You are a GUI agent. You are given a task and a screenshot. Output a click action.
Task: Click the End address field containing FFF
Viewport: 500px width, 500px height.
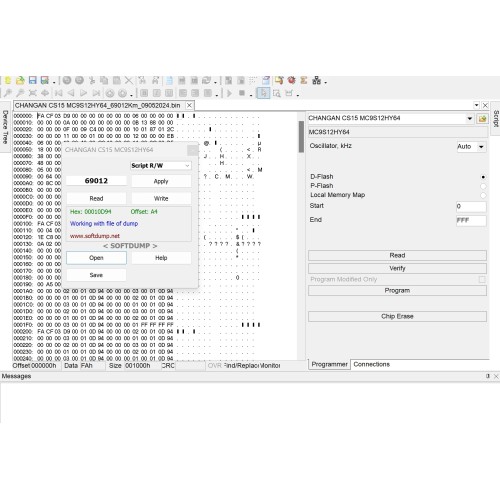[471, 220]
